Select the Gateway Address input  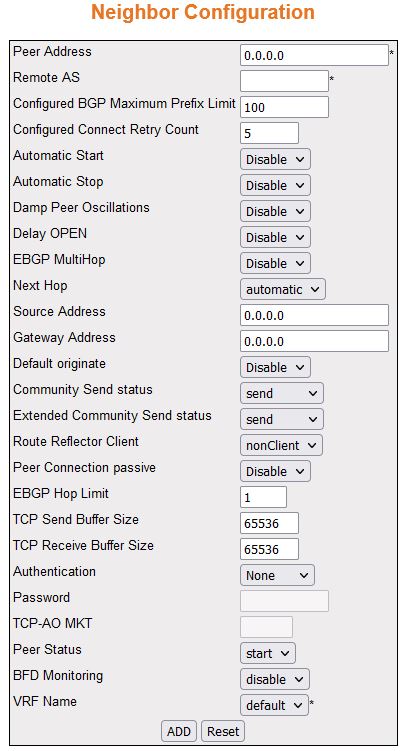pyautogui.click(x=314, y=341)
